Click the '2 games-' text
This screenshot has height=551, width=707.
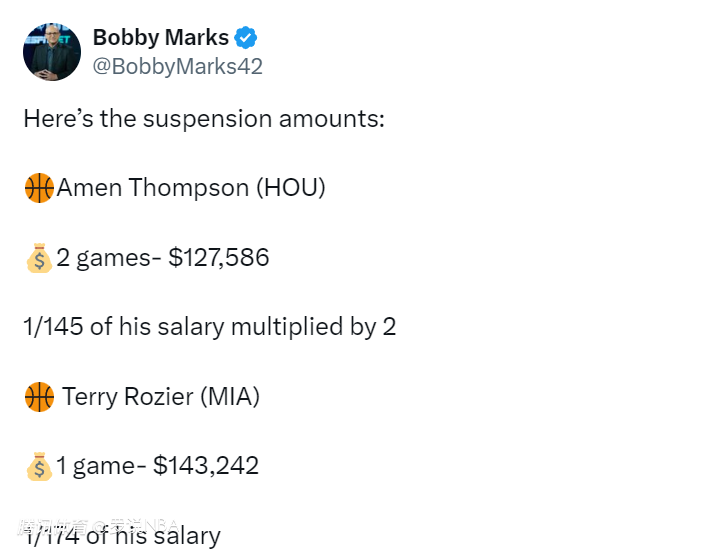pos(109,258)
